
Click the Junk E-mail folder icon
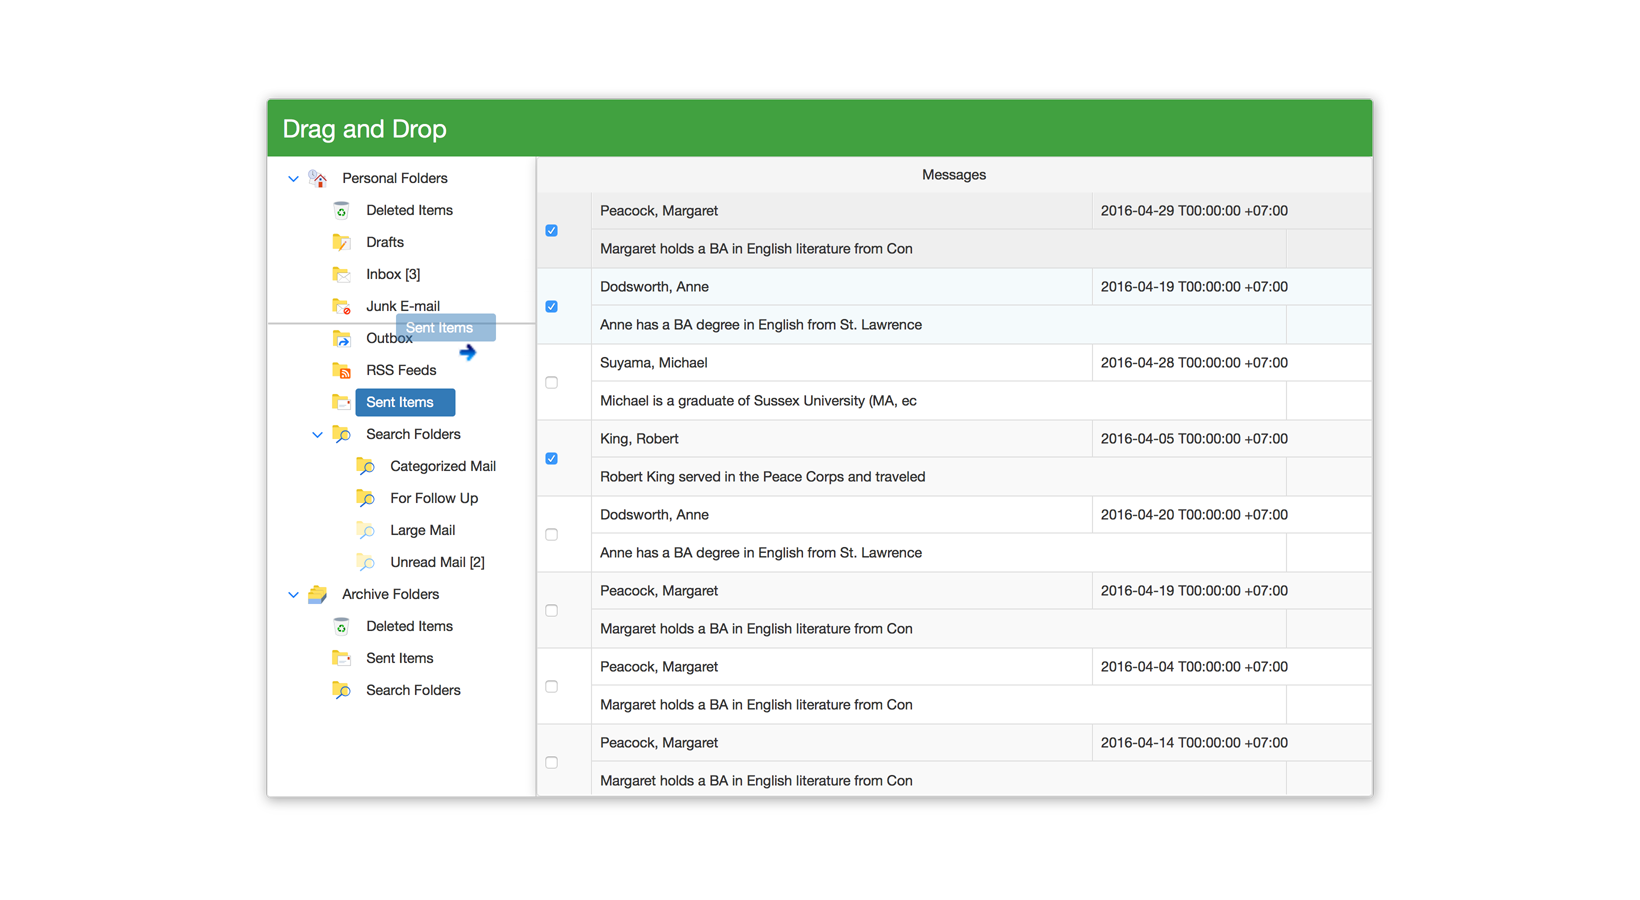click(x=341, y=306)
